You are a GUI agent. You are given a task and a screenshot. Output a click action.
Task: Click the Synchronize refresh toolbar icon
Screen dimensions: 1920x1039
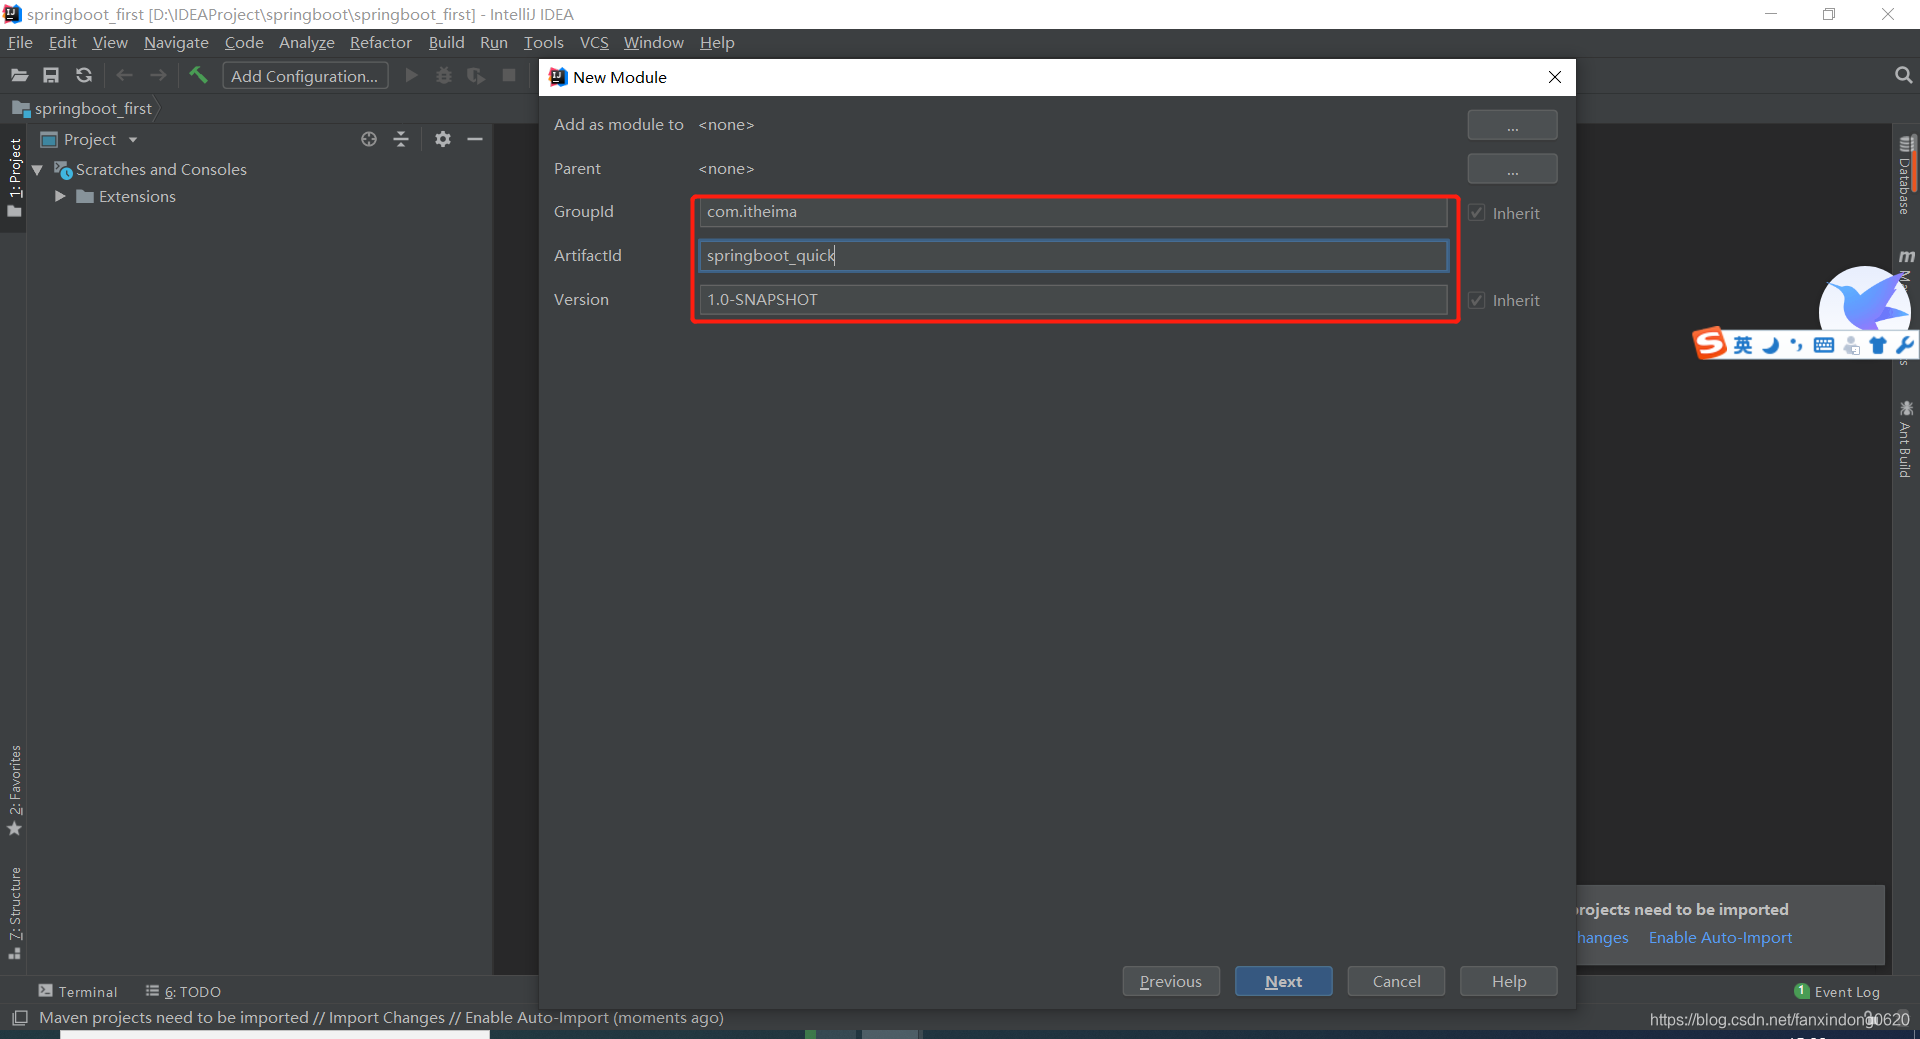click(84, 76)
